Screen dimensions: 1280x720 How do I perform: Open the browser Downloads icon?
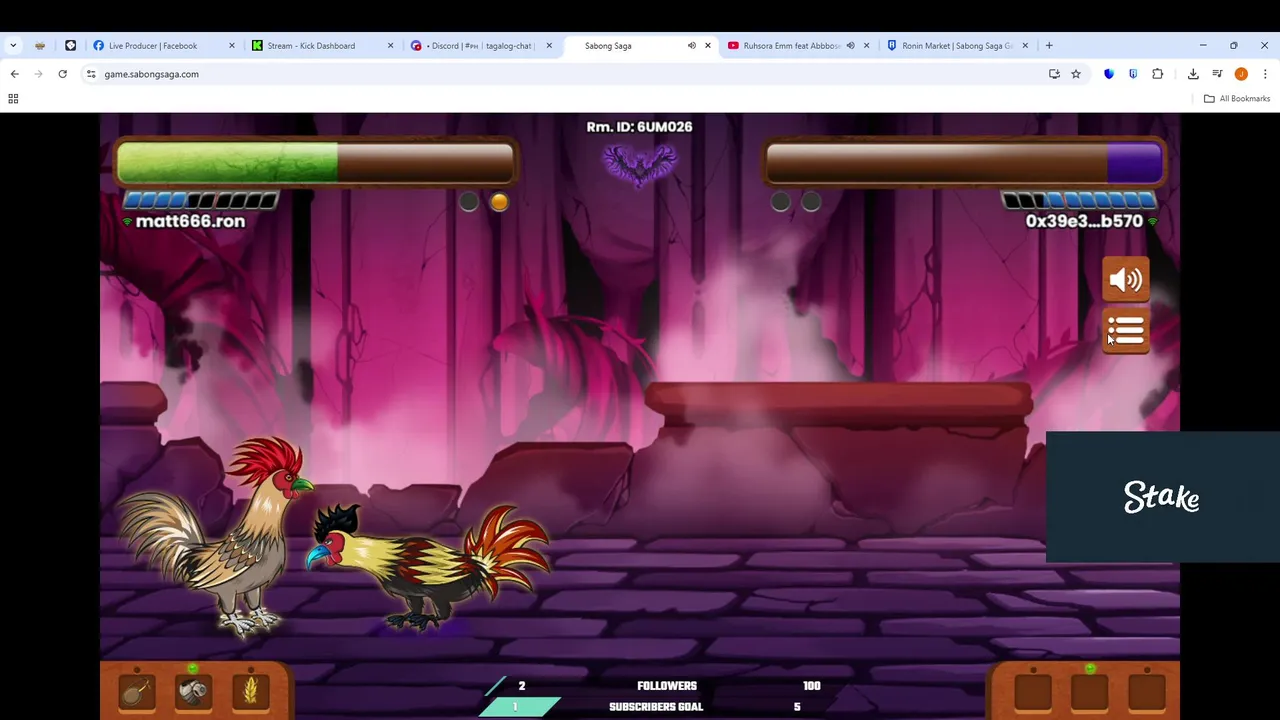point(1193,74)
